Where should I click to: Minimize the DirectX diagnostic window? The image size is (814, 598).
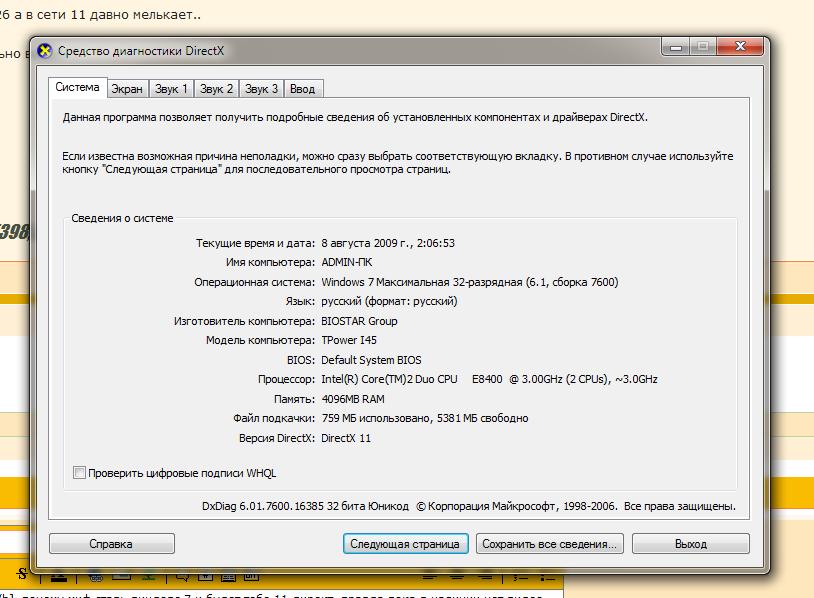click(x=675, y=47)
